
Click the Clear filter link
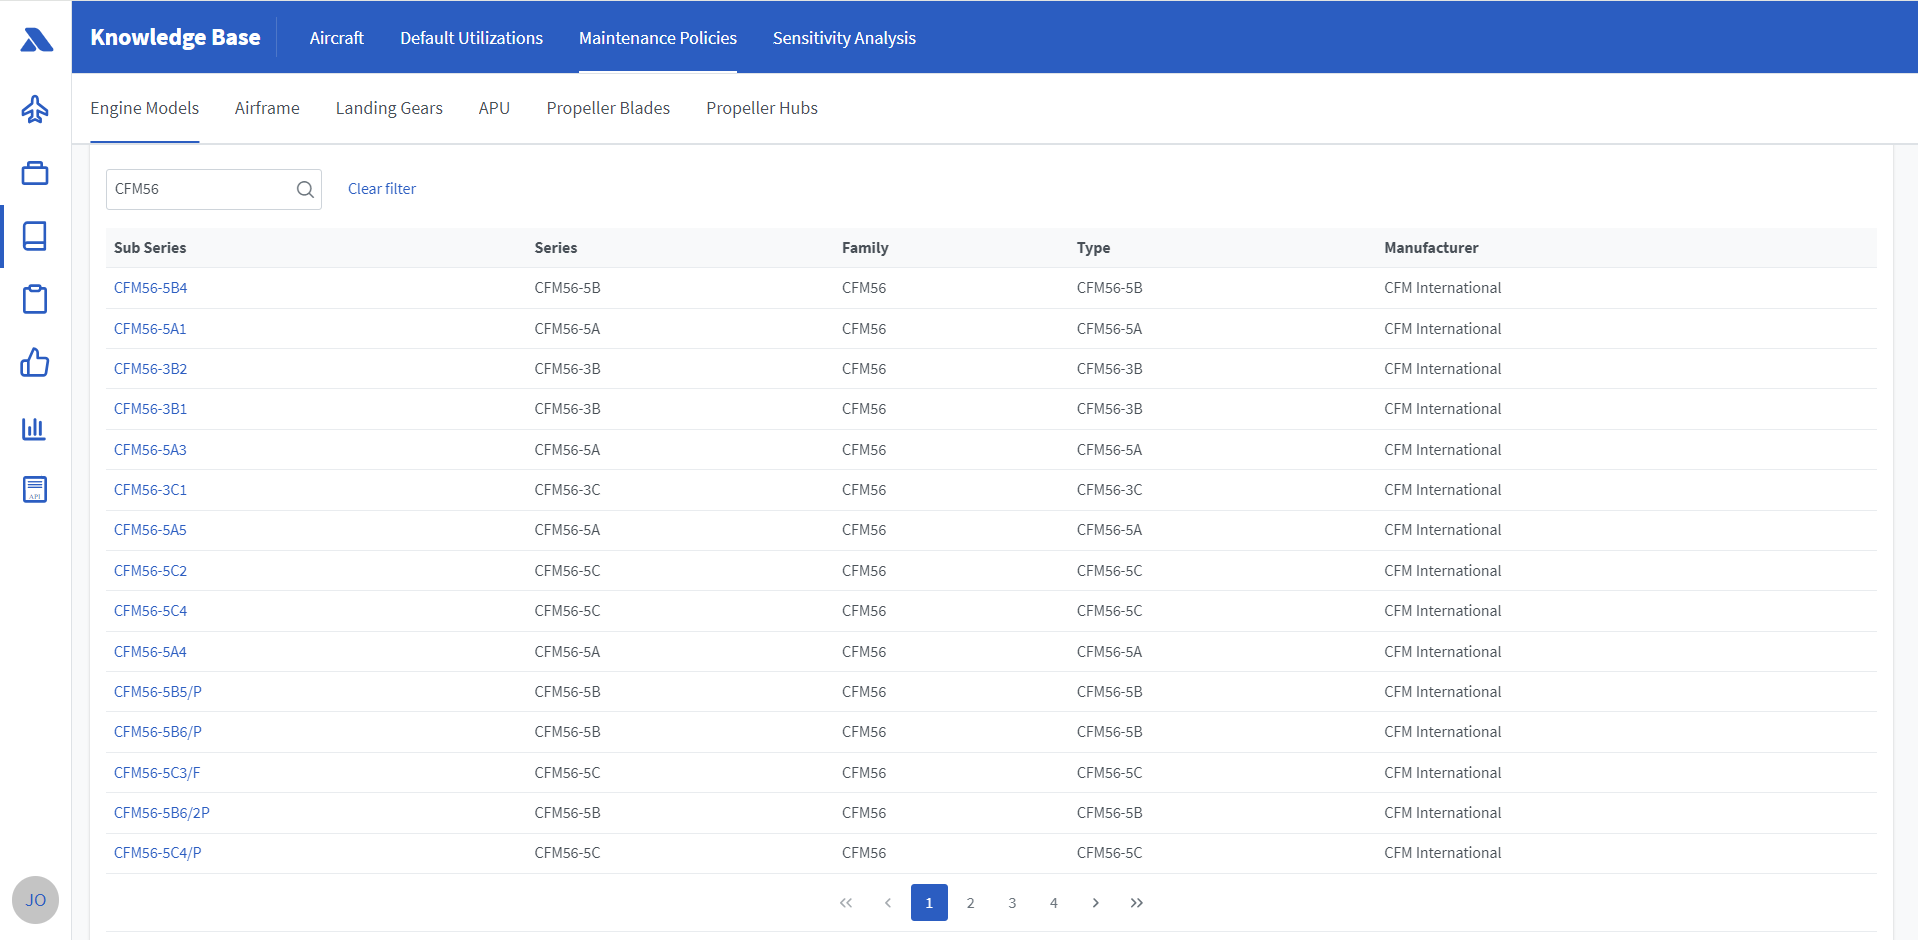tap(382, 189)
